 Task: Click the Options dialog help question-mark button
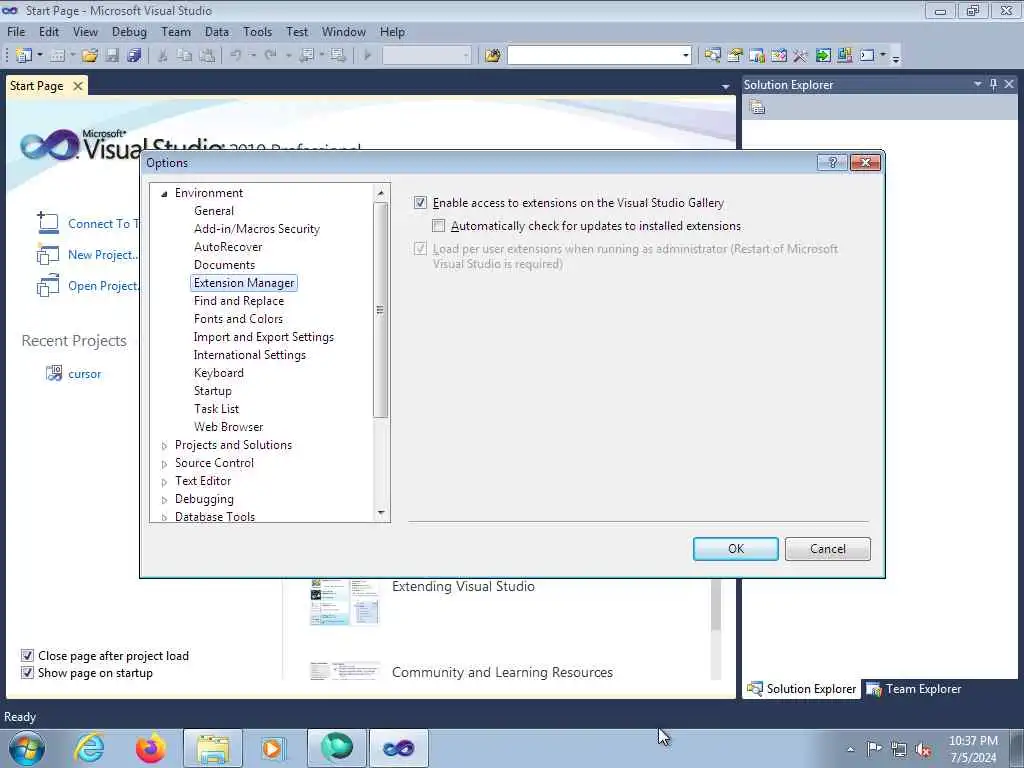[833, 163]
